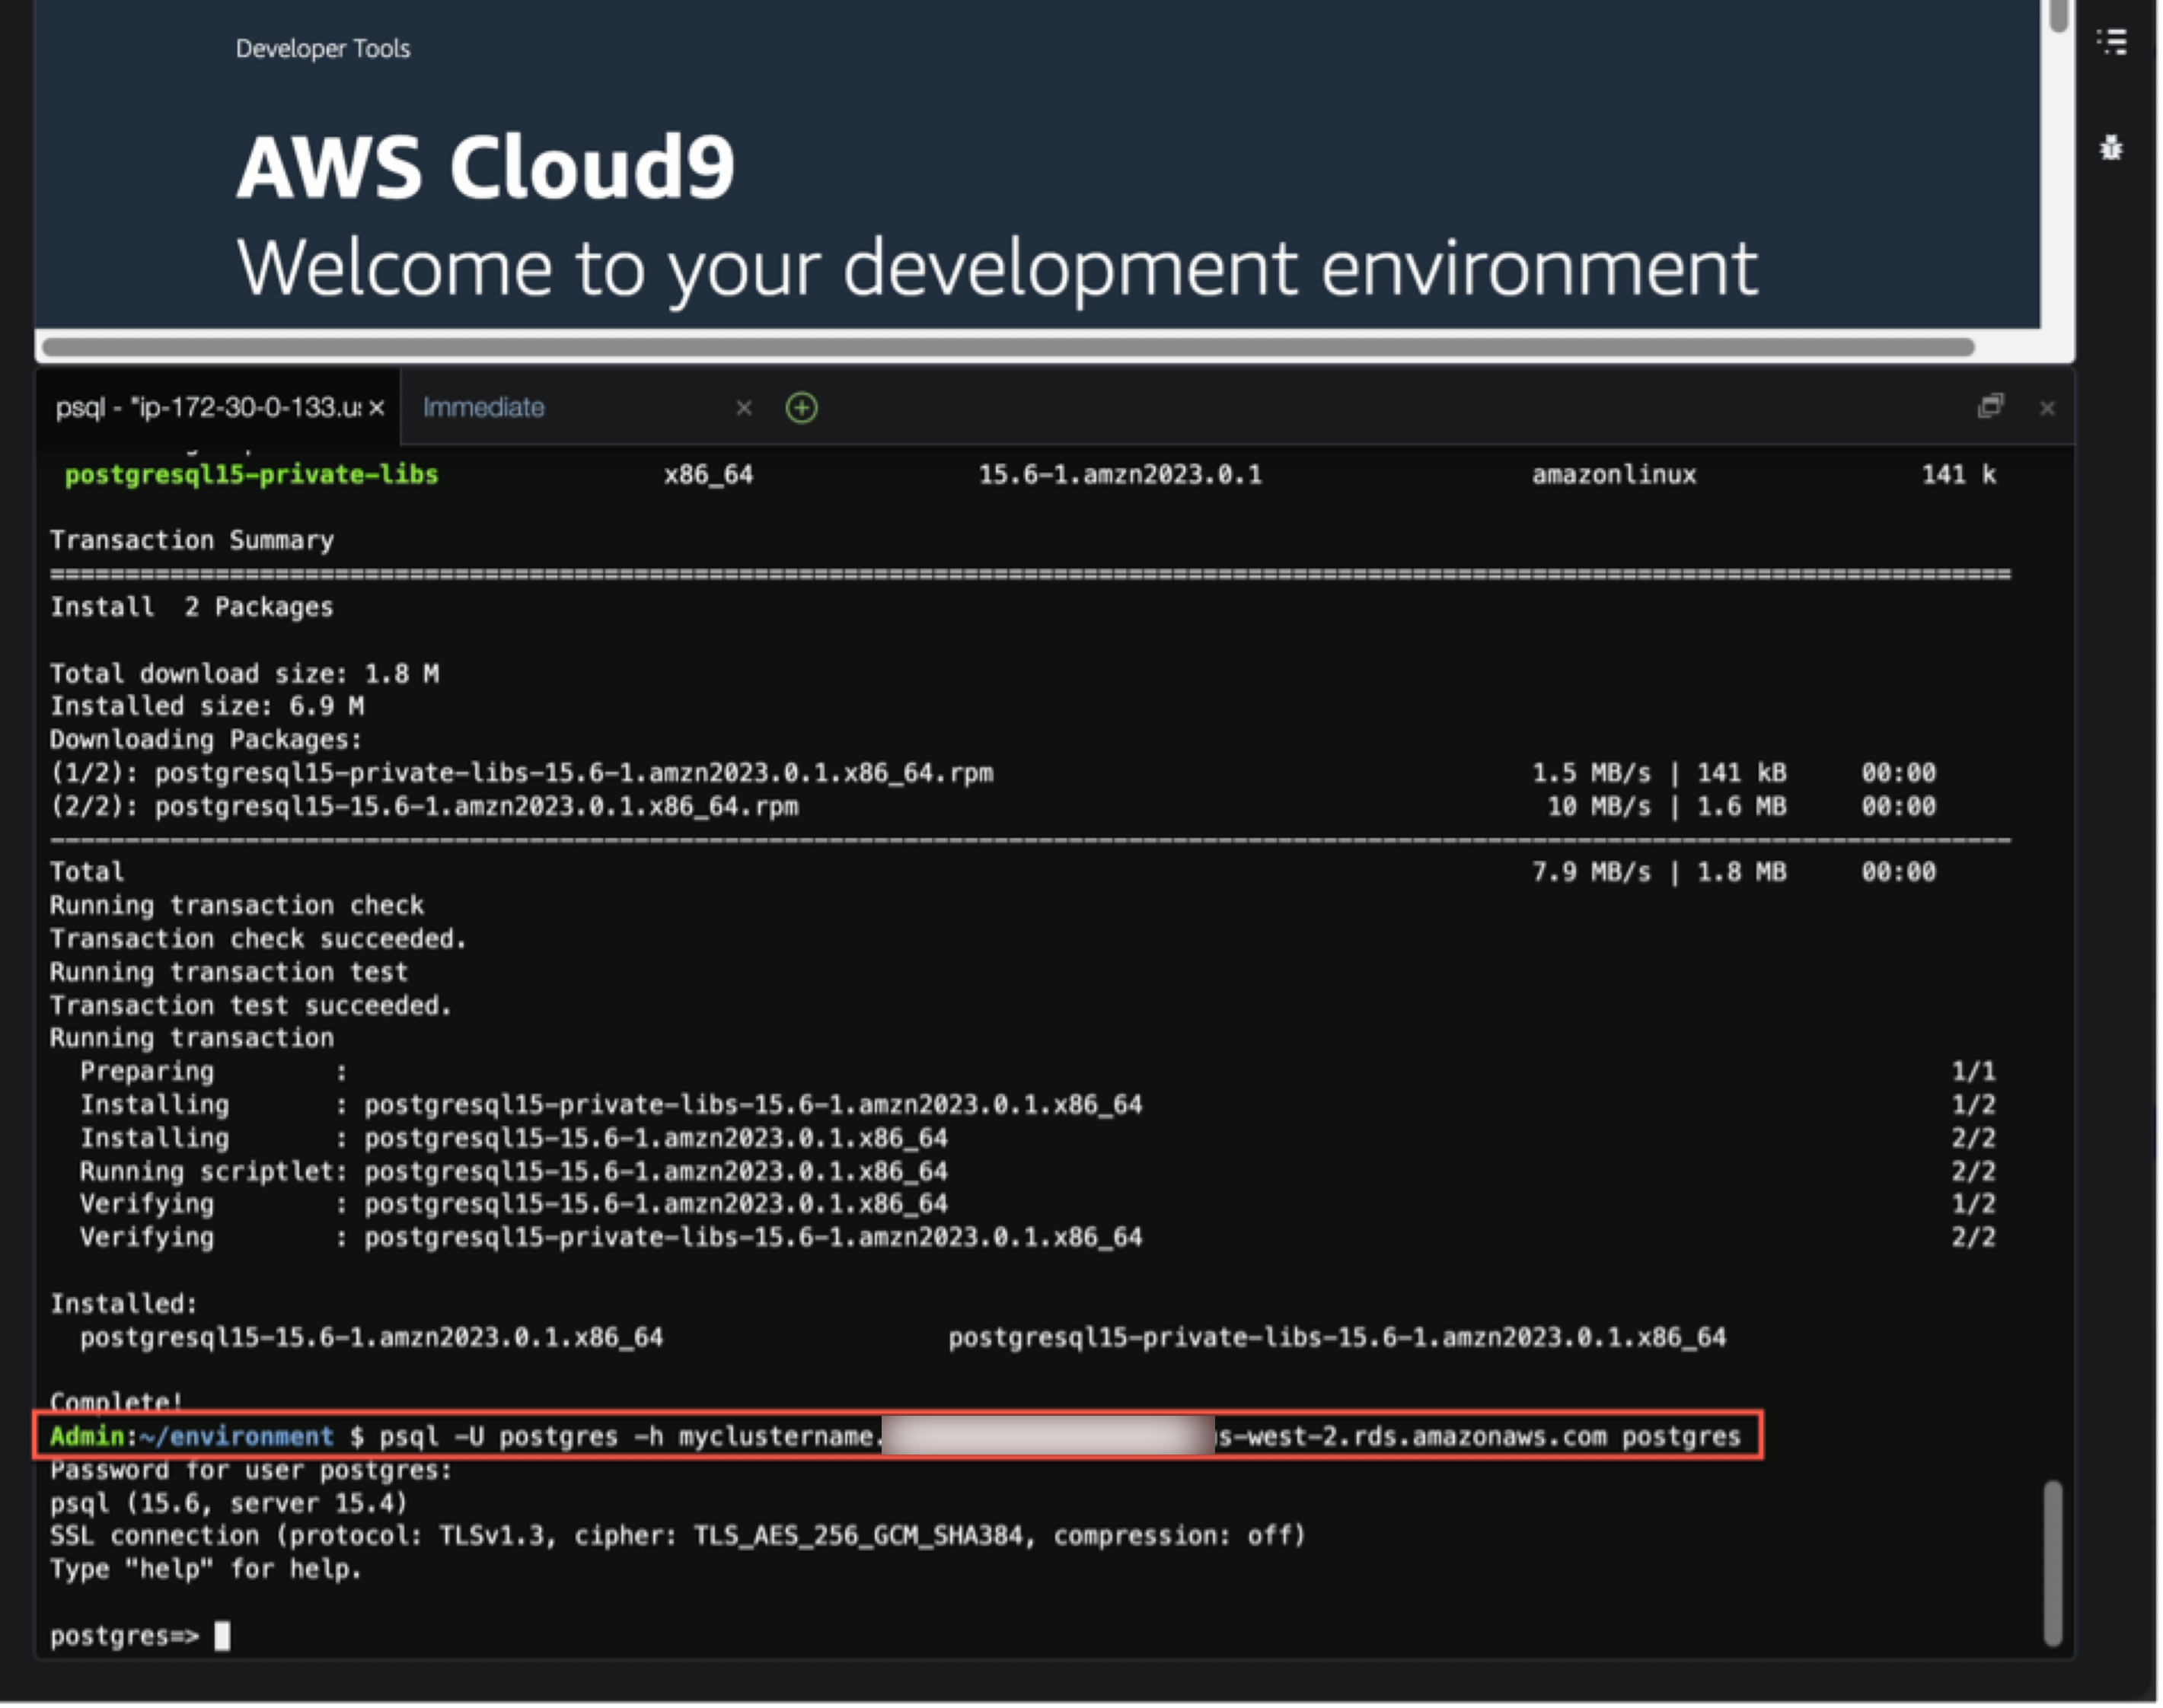Click 'Type "help" for help.' line

(206, 1569)
